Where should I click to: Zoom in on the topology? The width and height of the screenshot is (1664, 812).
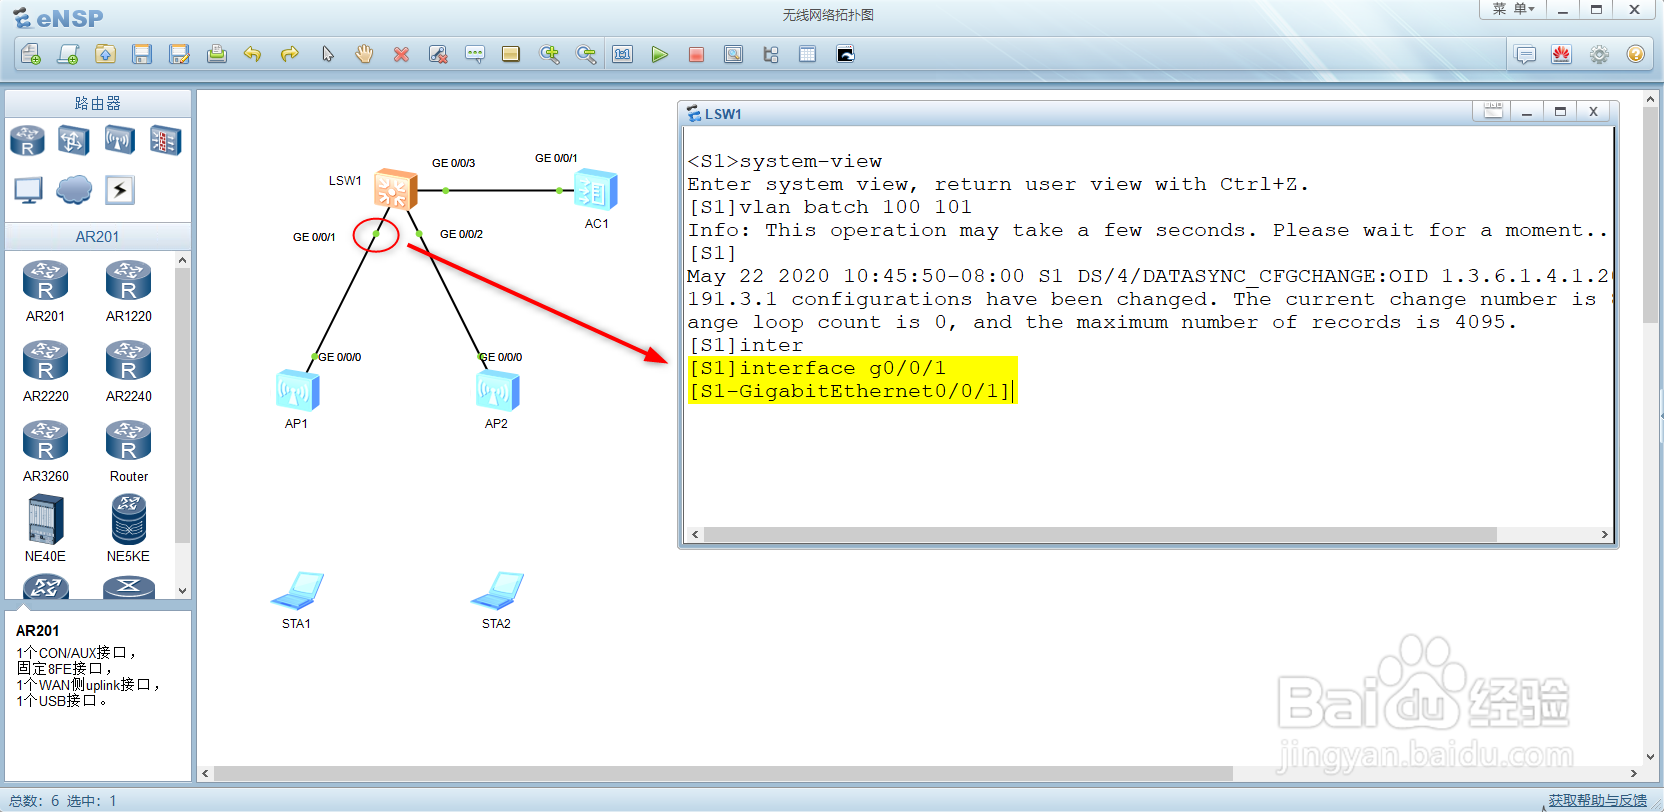[549, 54]
